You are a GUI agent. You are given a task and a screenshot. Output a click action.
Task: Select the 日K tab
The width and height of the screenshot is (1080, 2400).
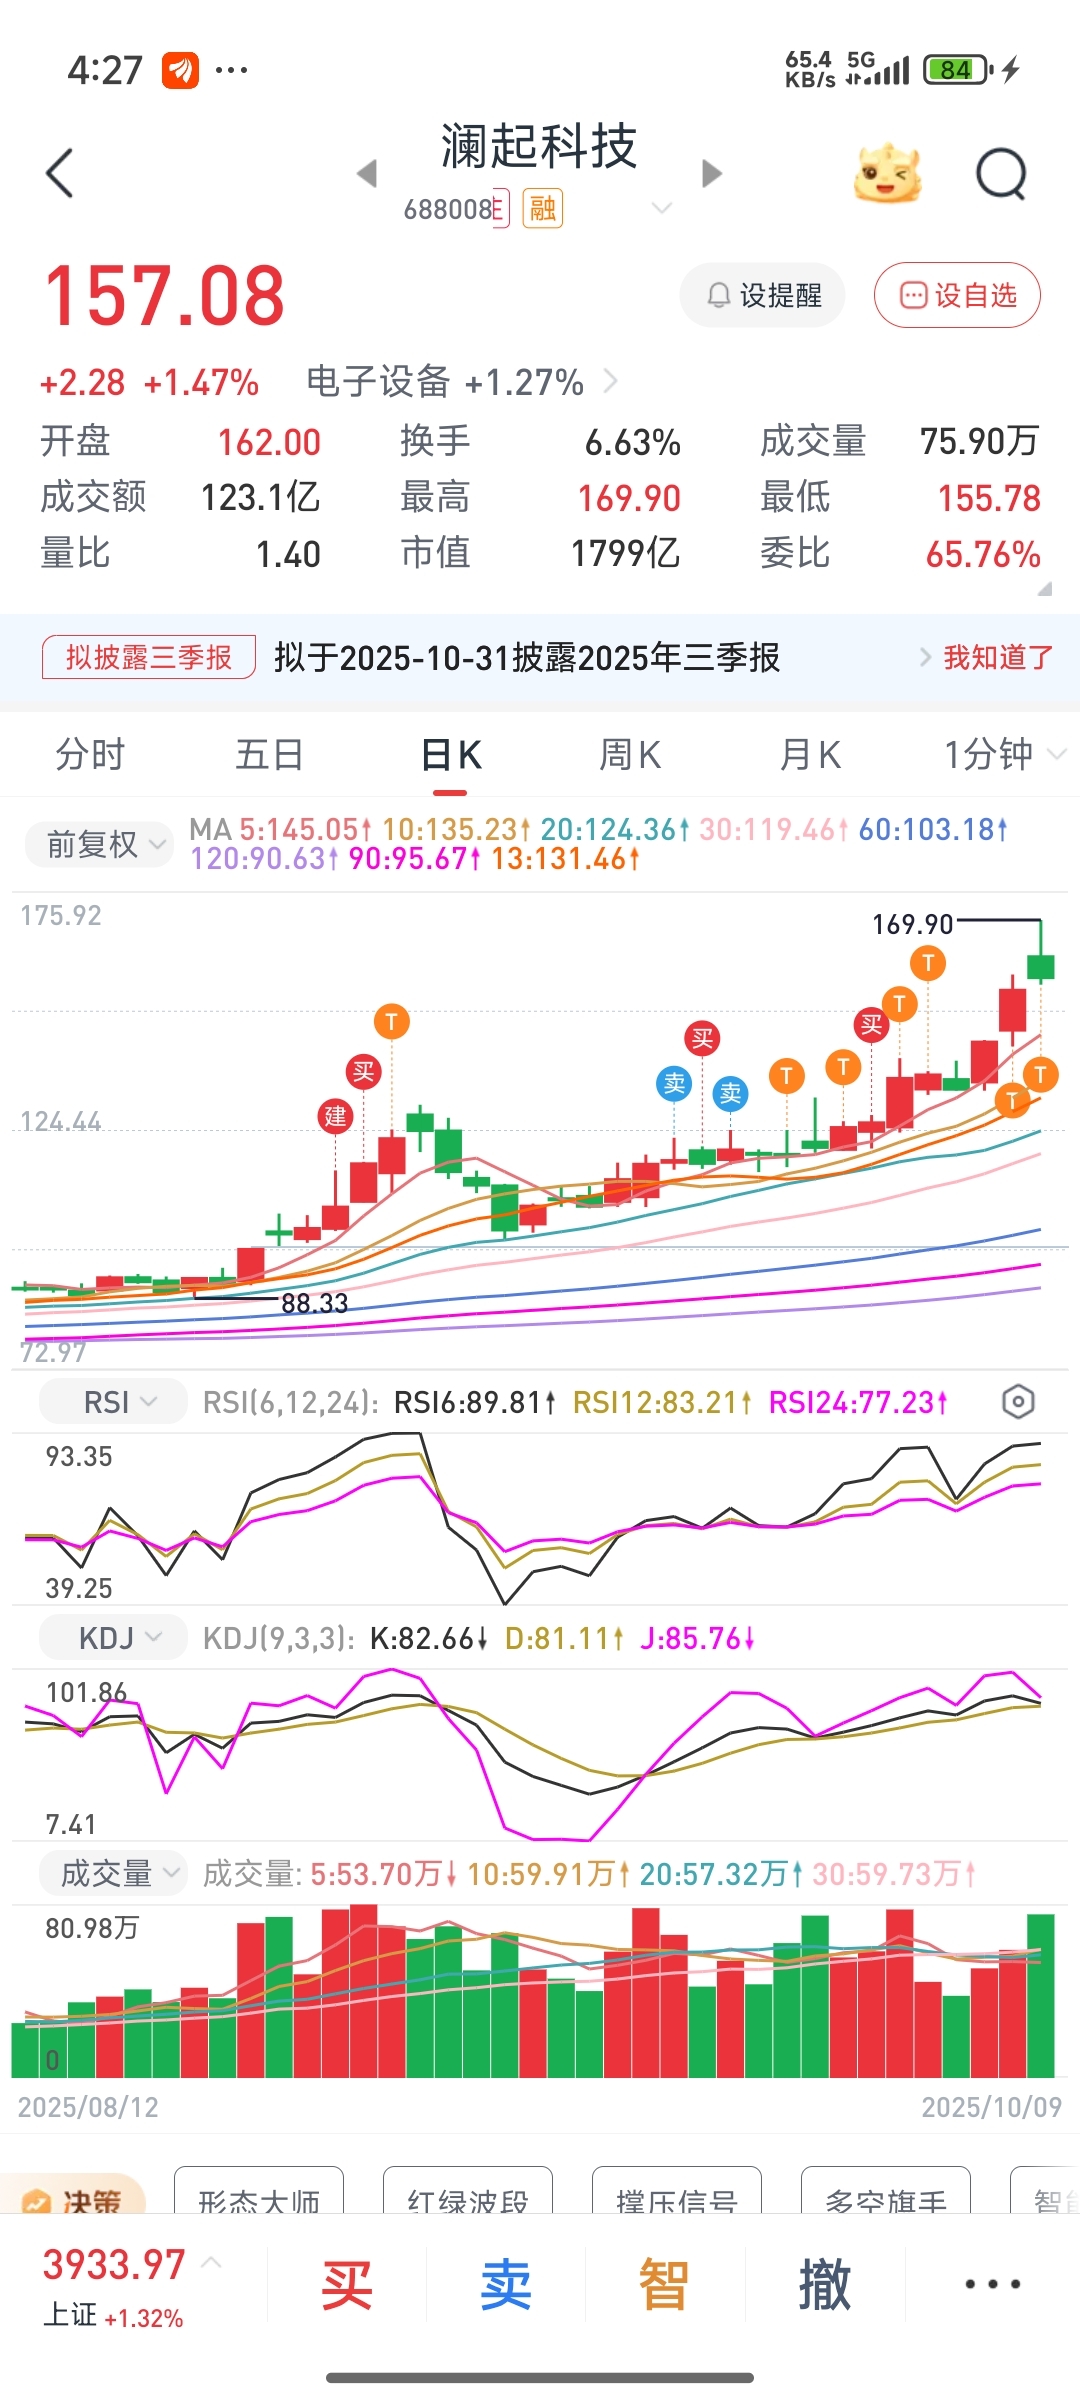450,755
